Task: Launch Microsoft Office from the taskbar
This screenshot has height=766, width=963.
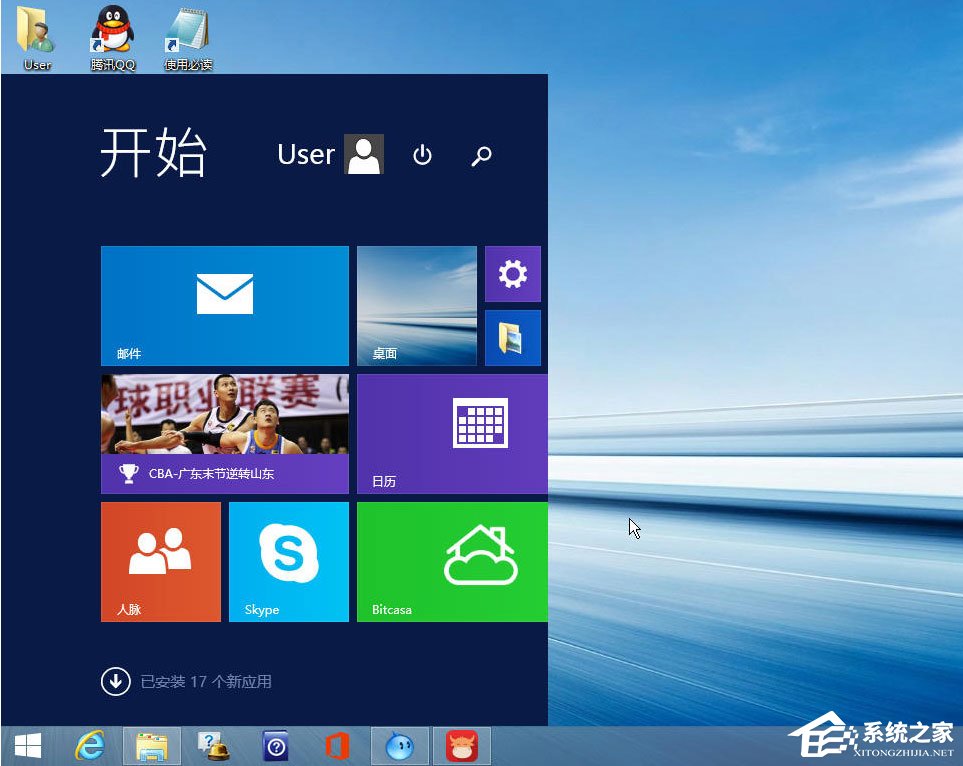Action: pos(337,745)
